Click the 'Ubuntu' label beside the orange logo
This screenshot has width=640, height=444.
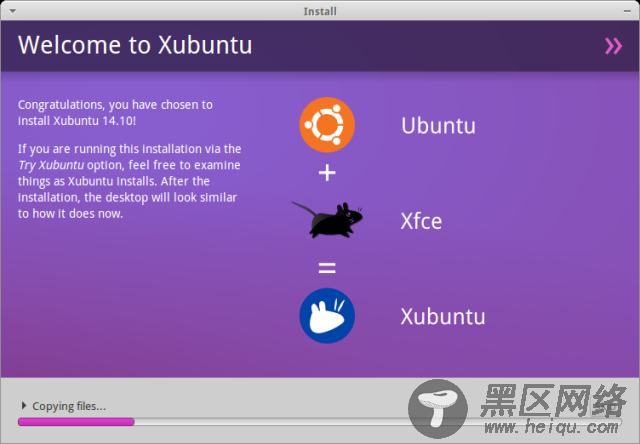438,126
